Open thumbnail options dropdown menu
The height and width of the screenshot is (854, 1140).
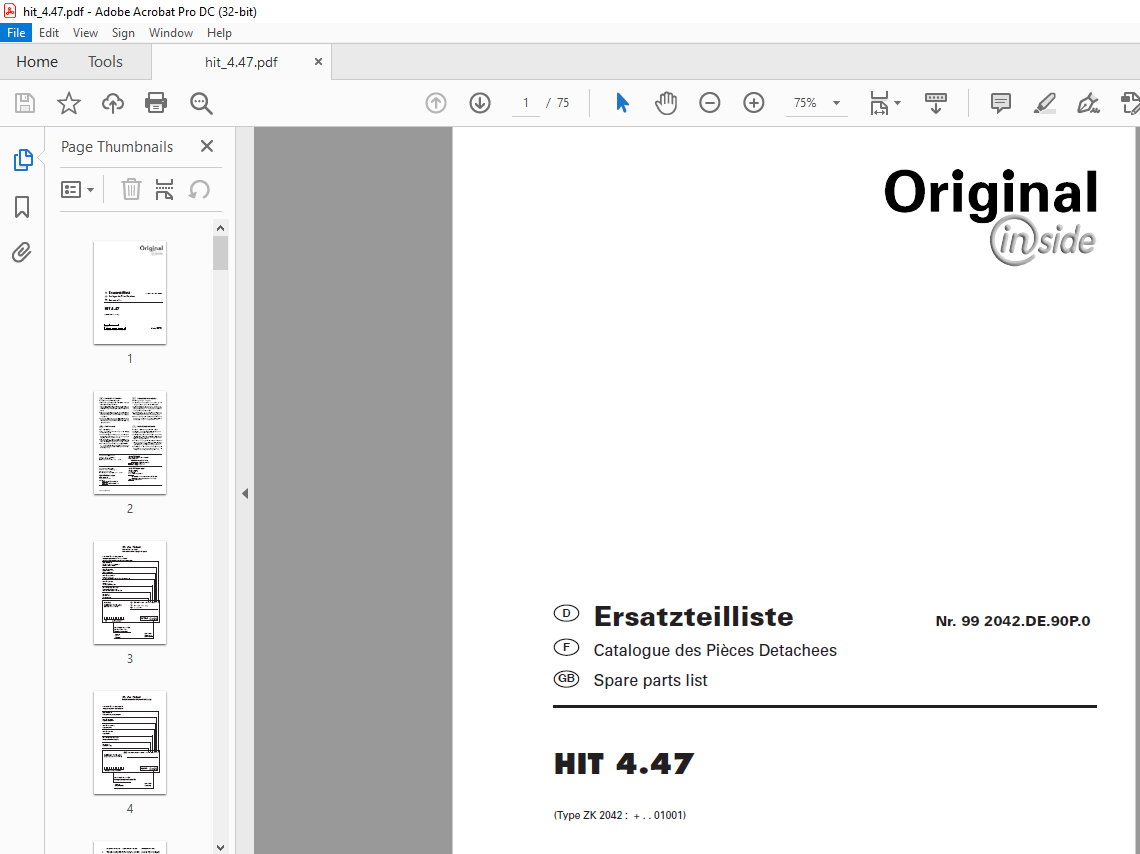click(x=77, y=190)
